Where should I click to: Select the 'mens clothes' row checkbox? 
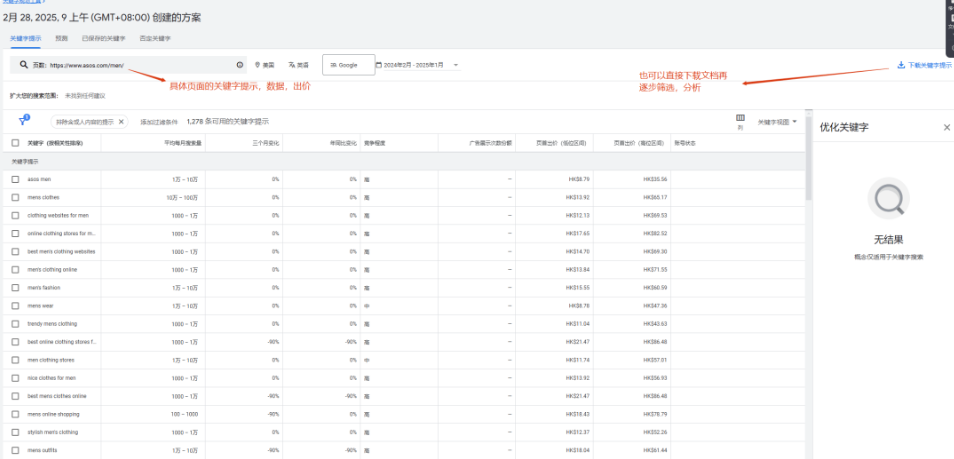[16, 197]
